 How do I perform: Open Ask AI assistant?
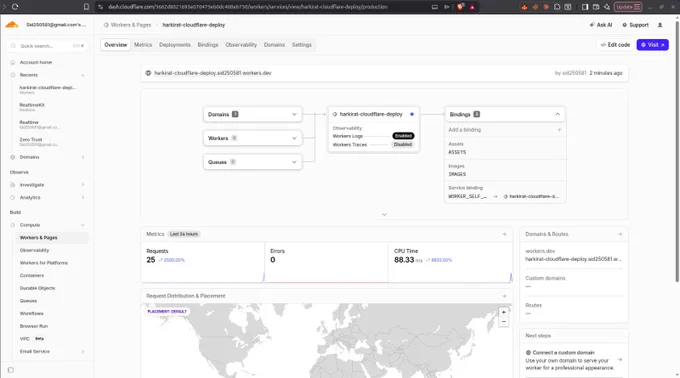(601, 25)
